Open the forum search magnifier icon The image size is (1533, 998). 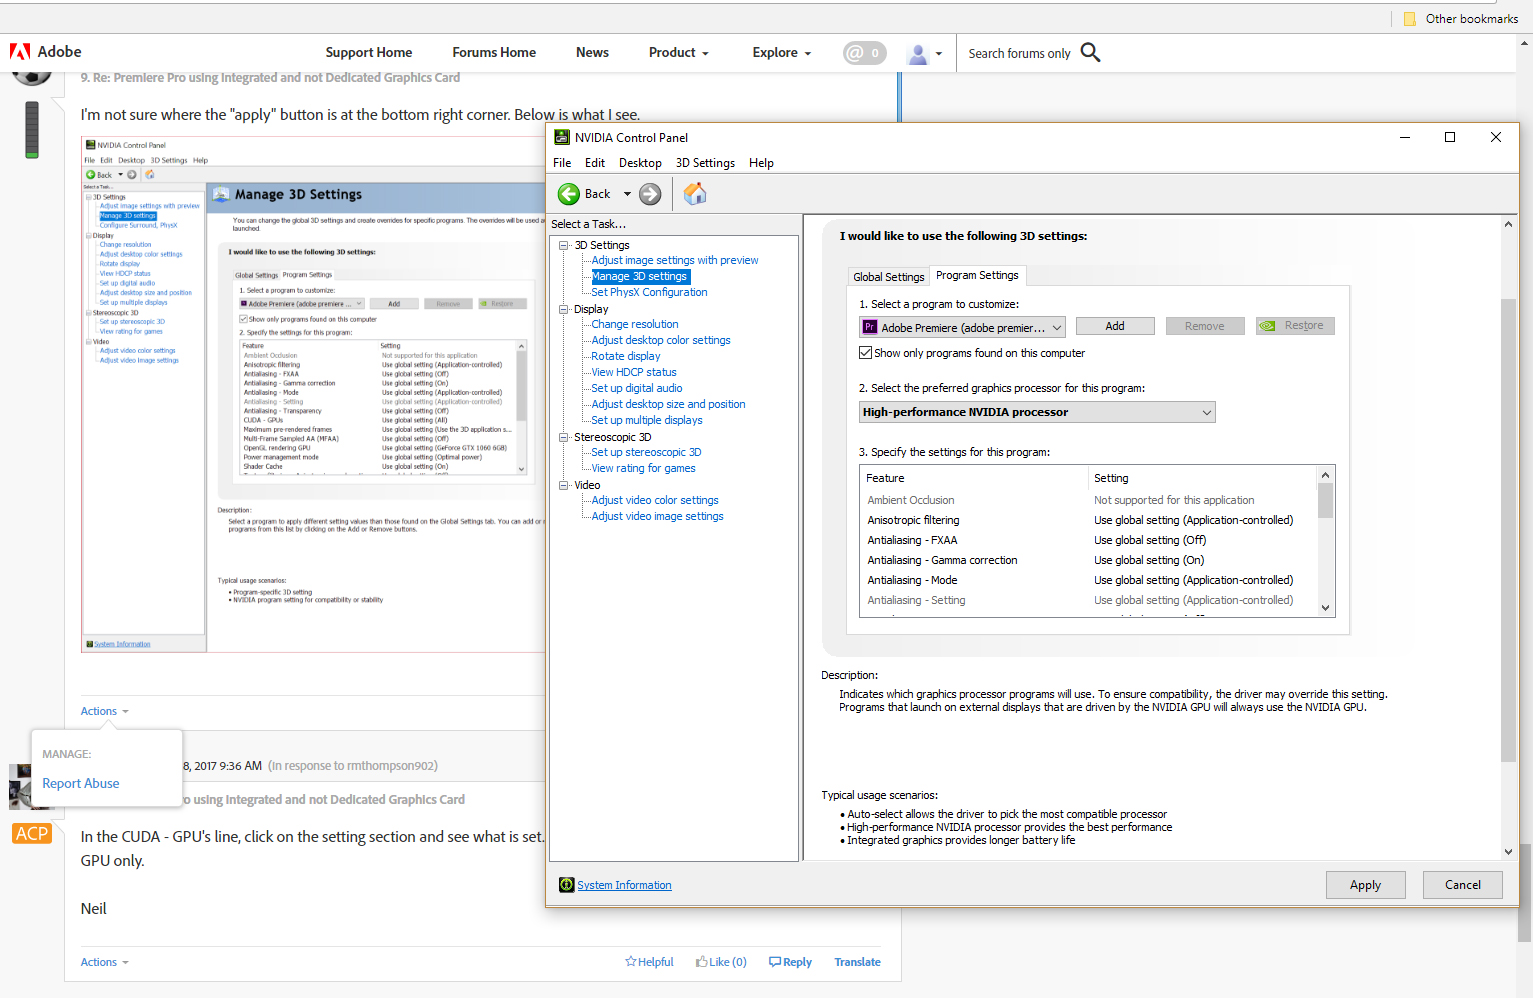[1091, 52]
